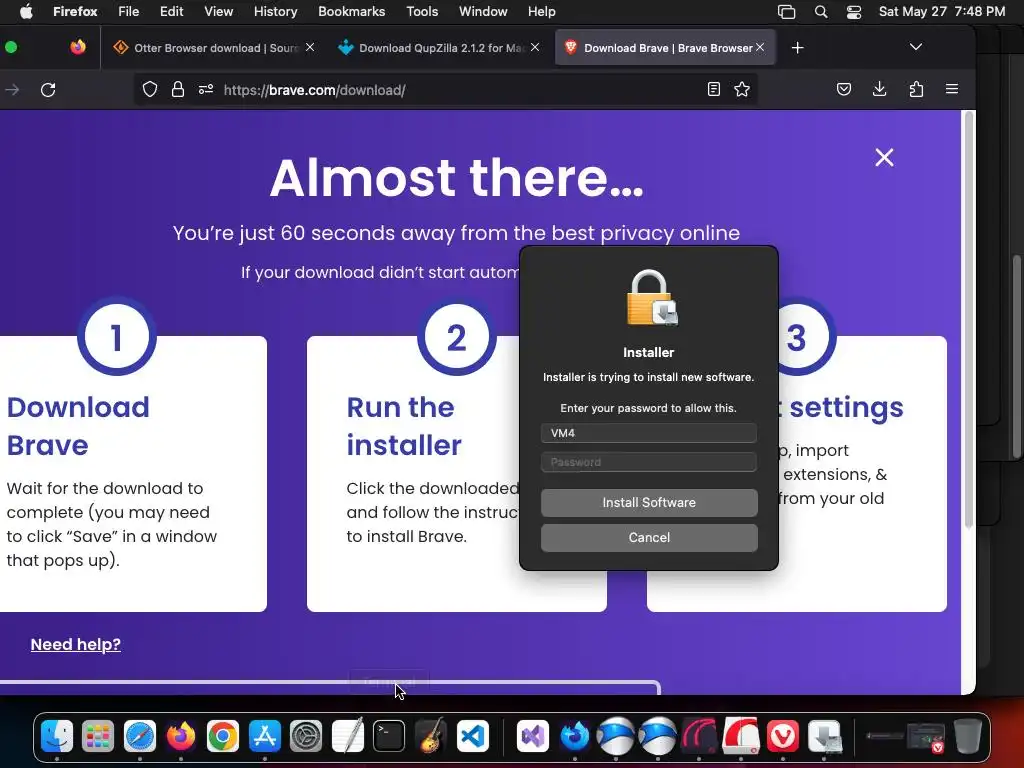Open Control Center in menu bar
The height and width of the screenshot is (768, 1024).
tap(854, 11)
